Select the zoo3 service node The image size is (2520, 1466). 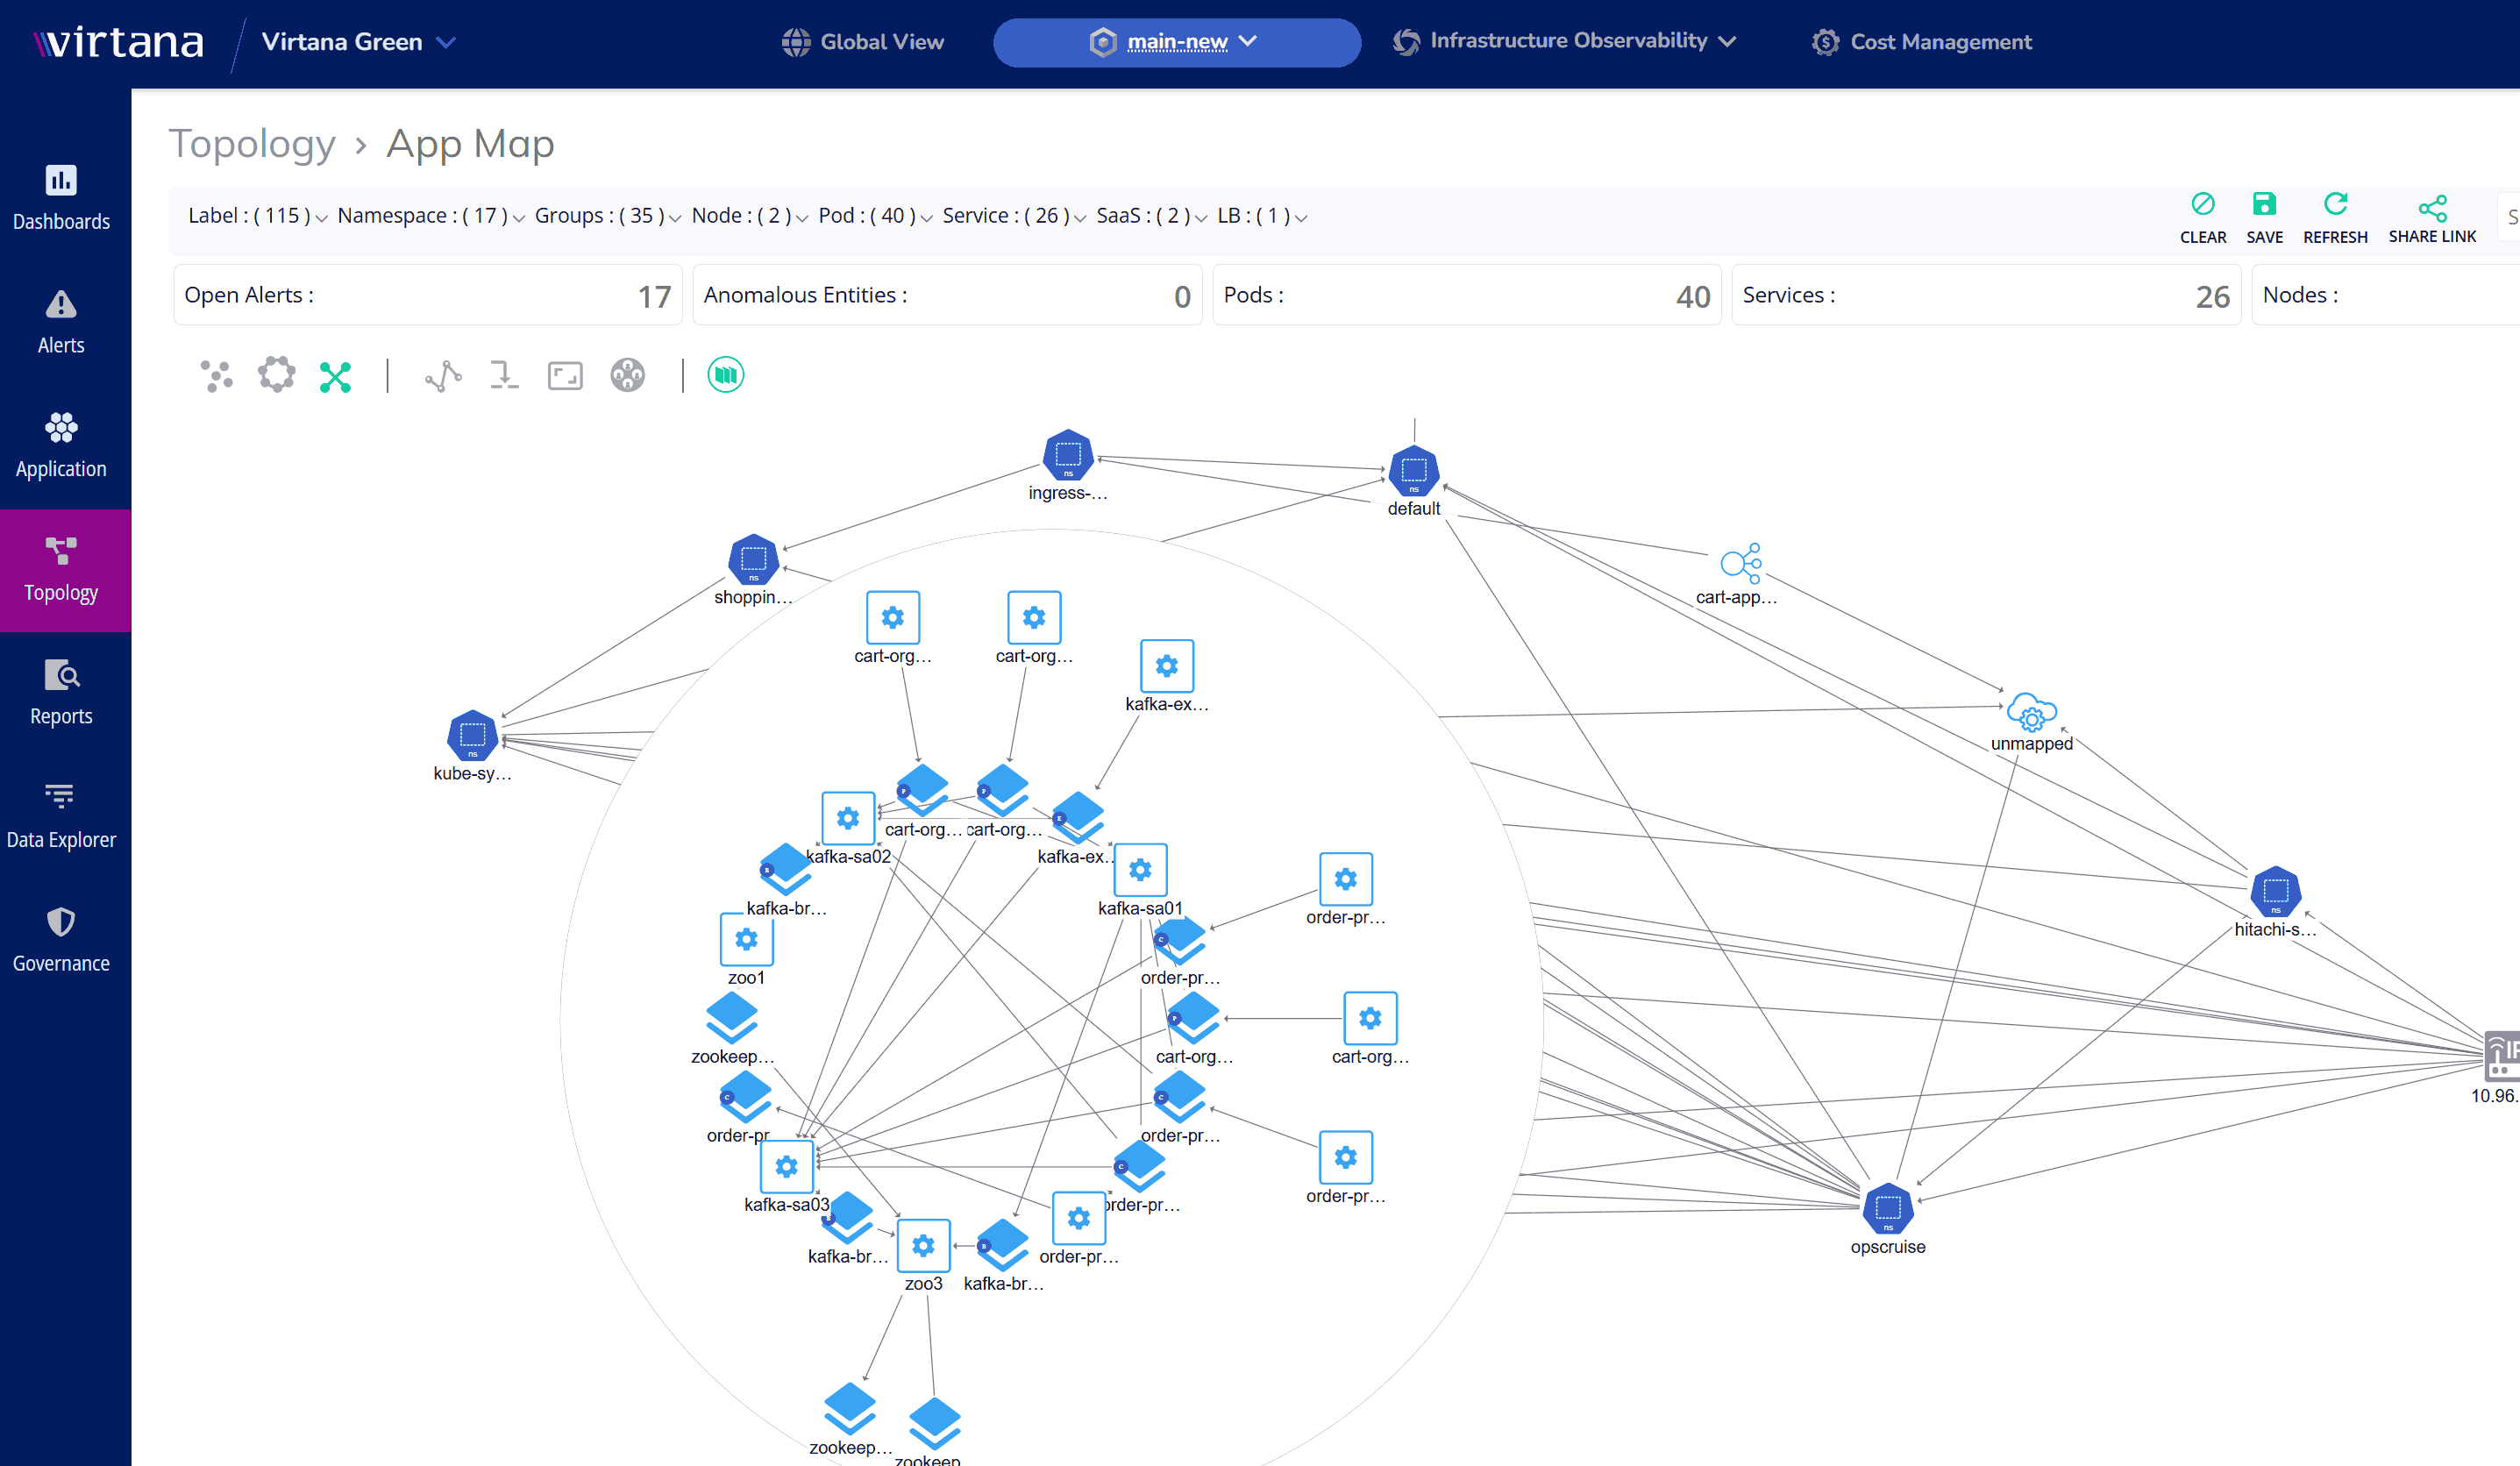click(923, 1246)
